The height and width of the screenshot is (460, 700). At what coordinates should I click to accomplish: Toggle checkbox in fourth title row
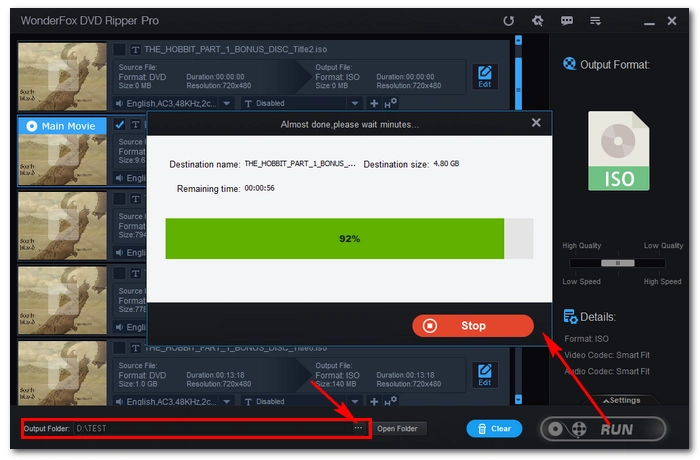point(119,273)
